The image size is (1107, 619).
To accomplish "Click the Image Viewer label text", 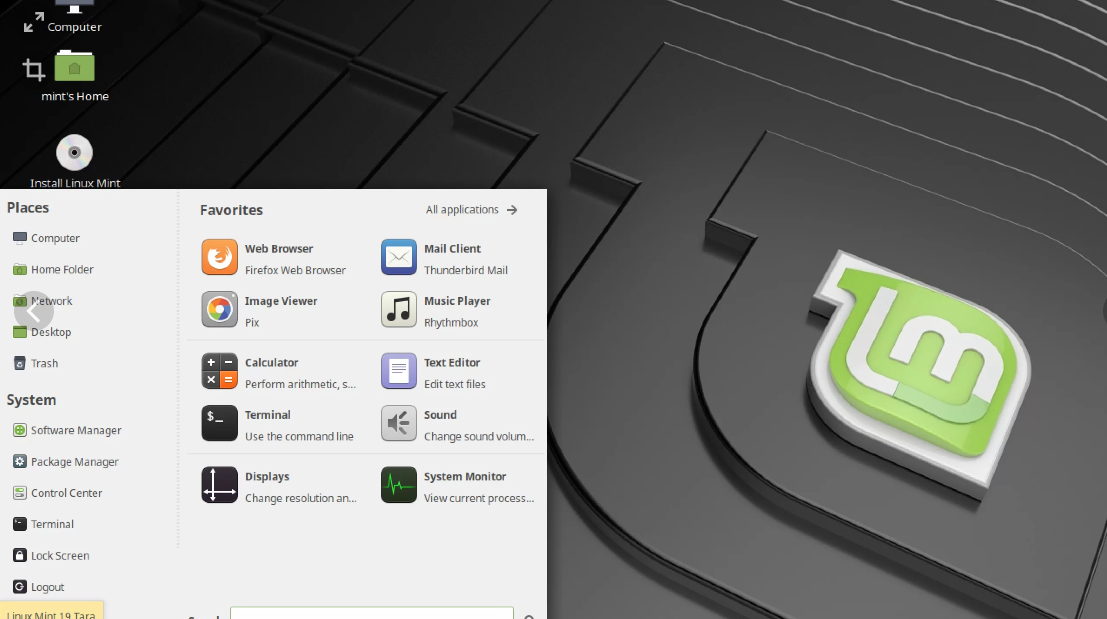I will tap(281, 301).
